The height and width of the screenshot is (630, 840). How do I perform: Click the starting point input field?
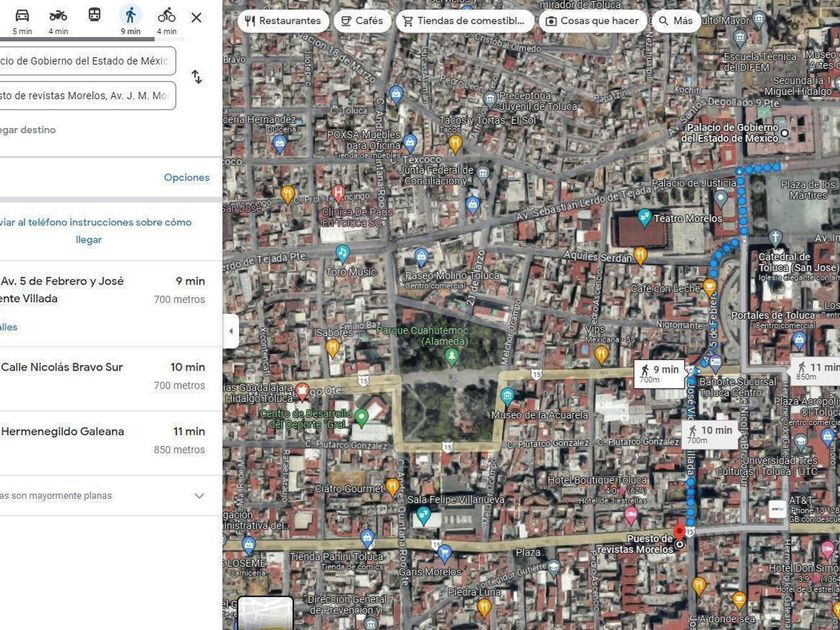click(x=85, y=61)
